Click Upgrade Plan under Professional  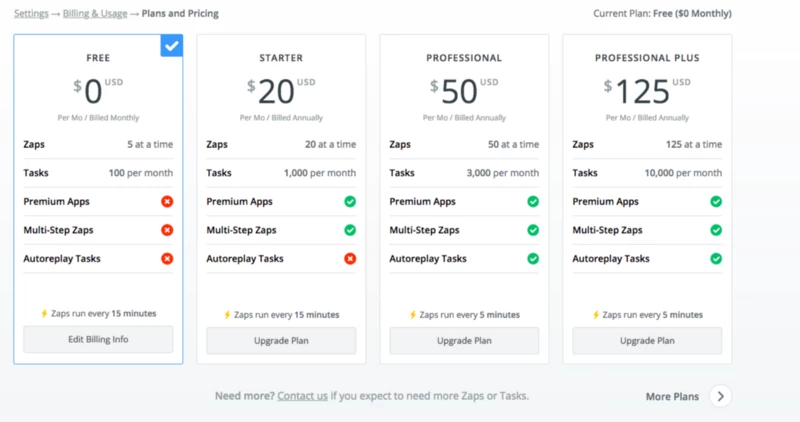(464, 340)
